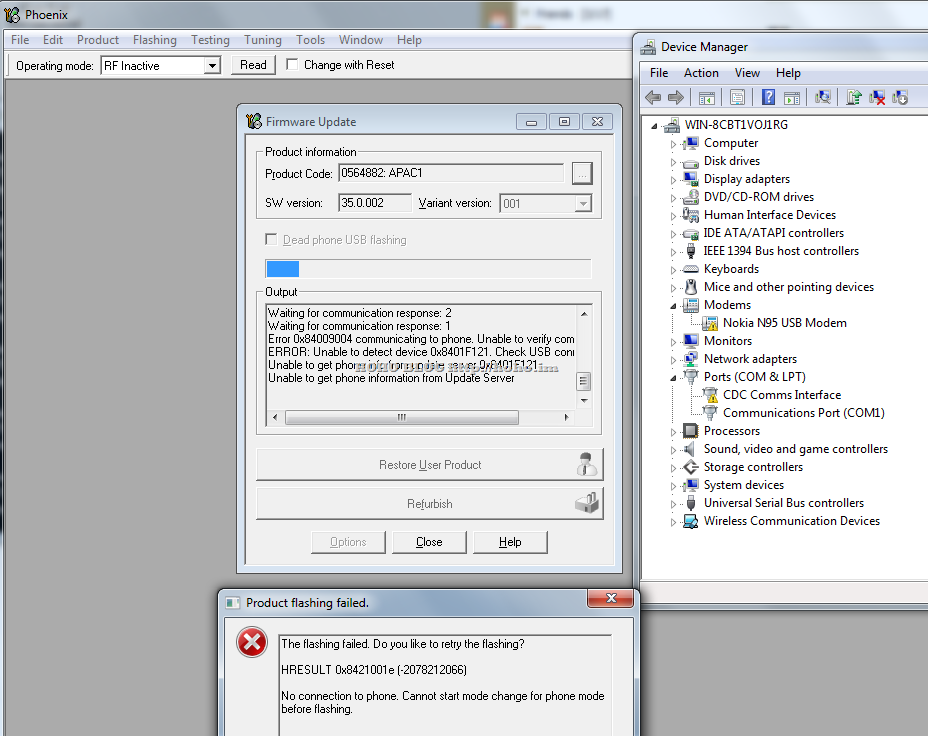Viewport: 928px width, 736px height.
Task: Expand the Disk drives node
Action: click(x=673, y=162)
